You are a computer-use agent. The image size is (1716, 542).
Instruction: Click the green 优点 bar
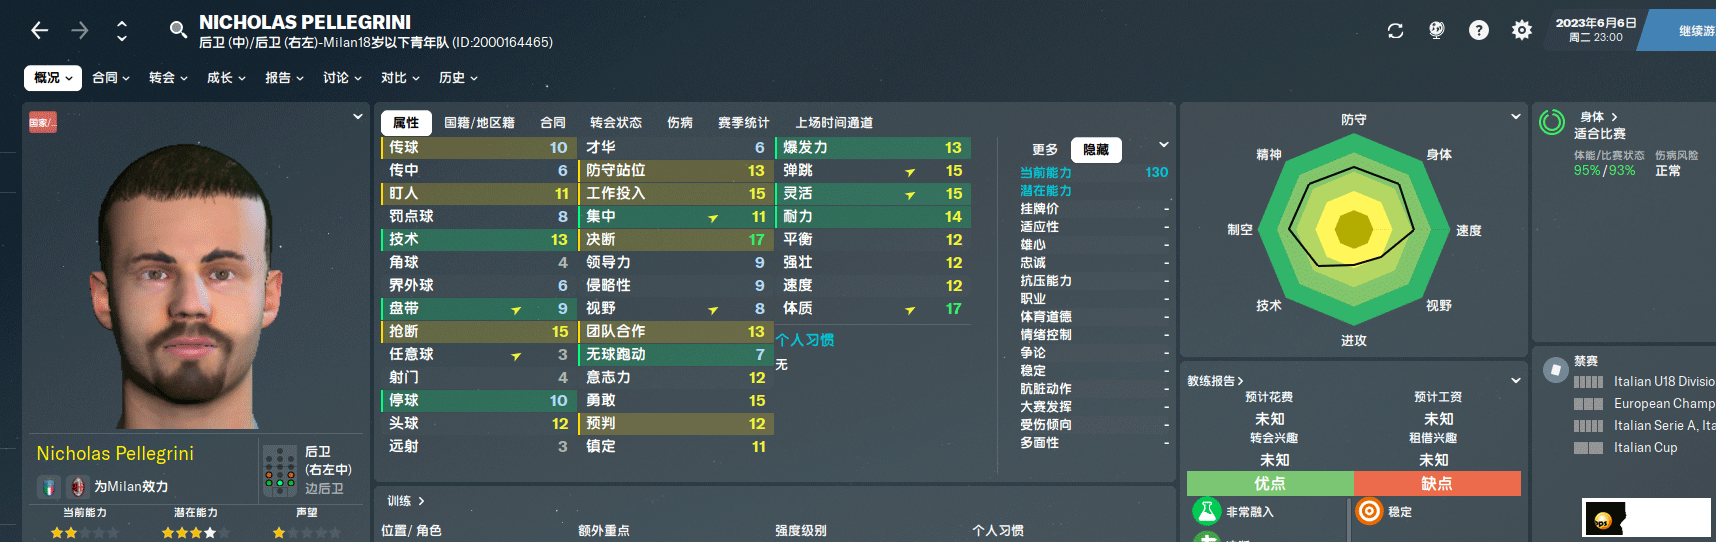1270,483
